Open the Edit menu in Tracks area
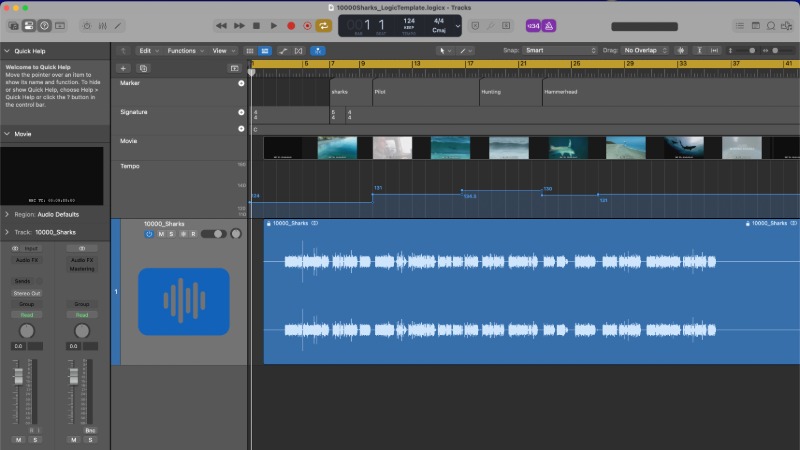The width and height of the screenshot is (800, 450). [148, 50]
